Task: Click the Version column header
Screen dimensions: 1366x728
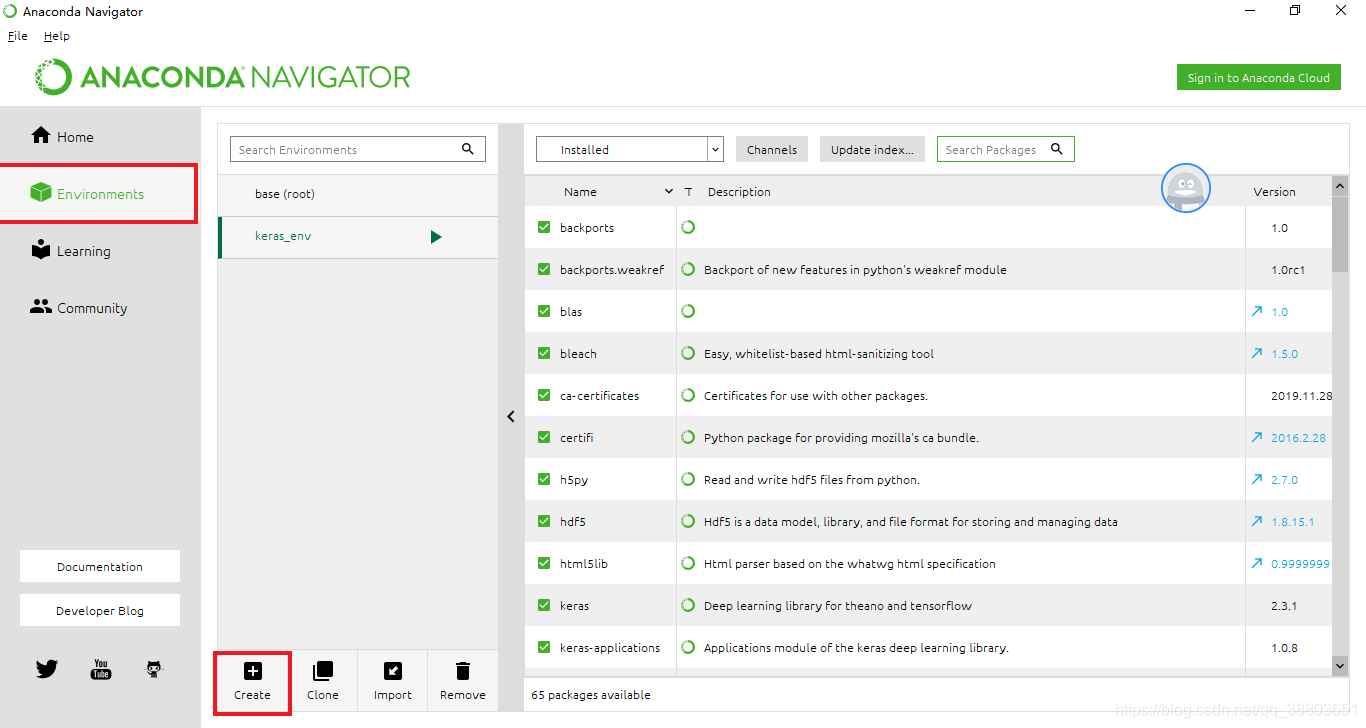Action: tap(1274, 192)
